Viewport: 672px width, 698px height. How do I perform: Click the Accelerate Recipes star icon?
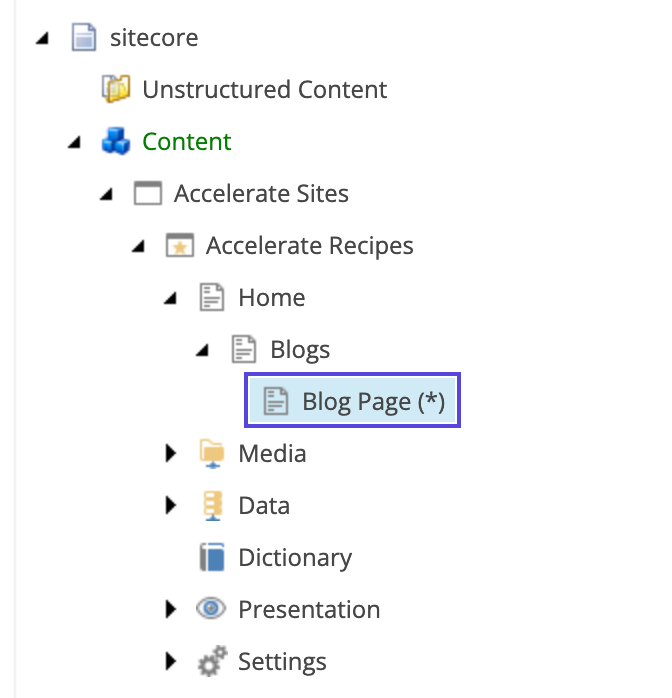click(180, 246)
